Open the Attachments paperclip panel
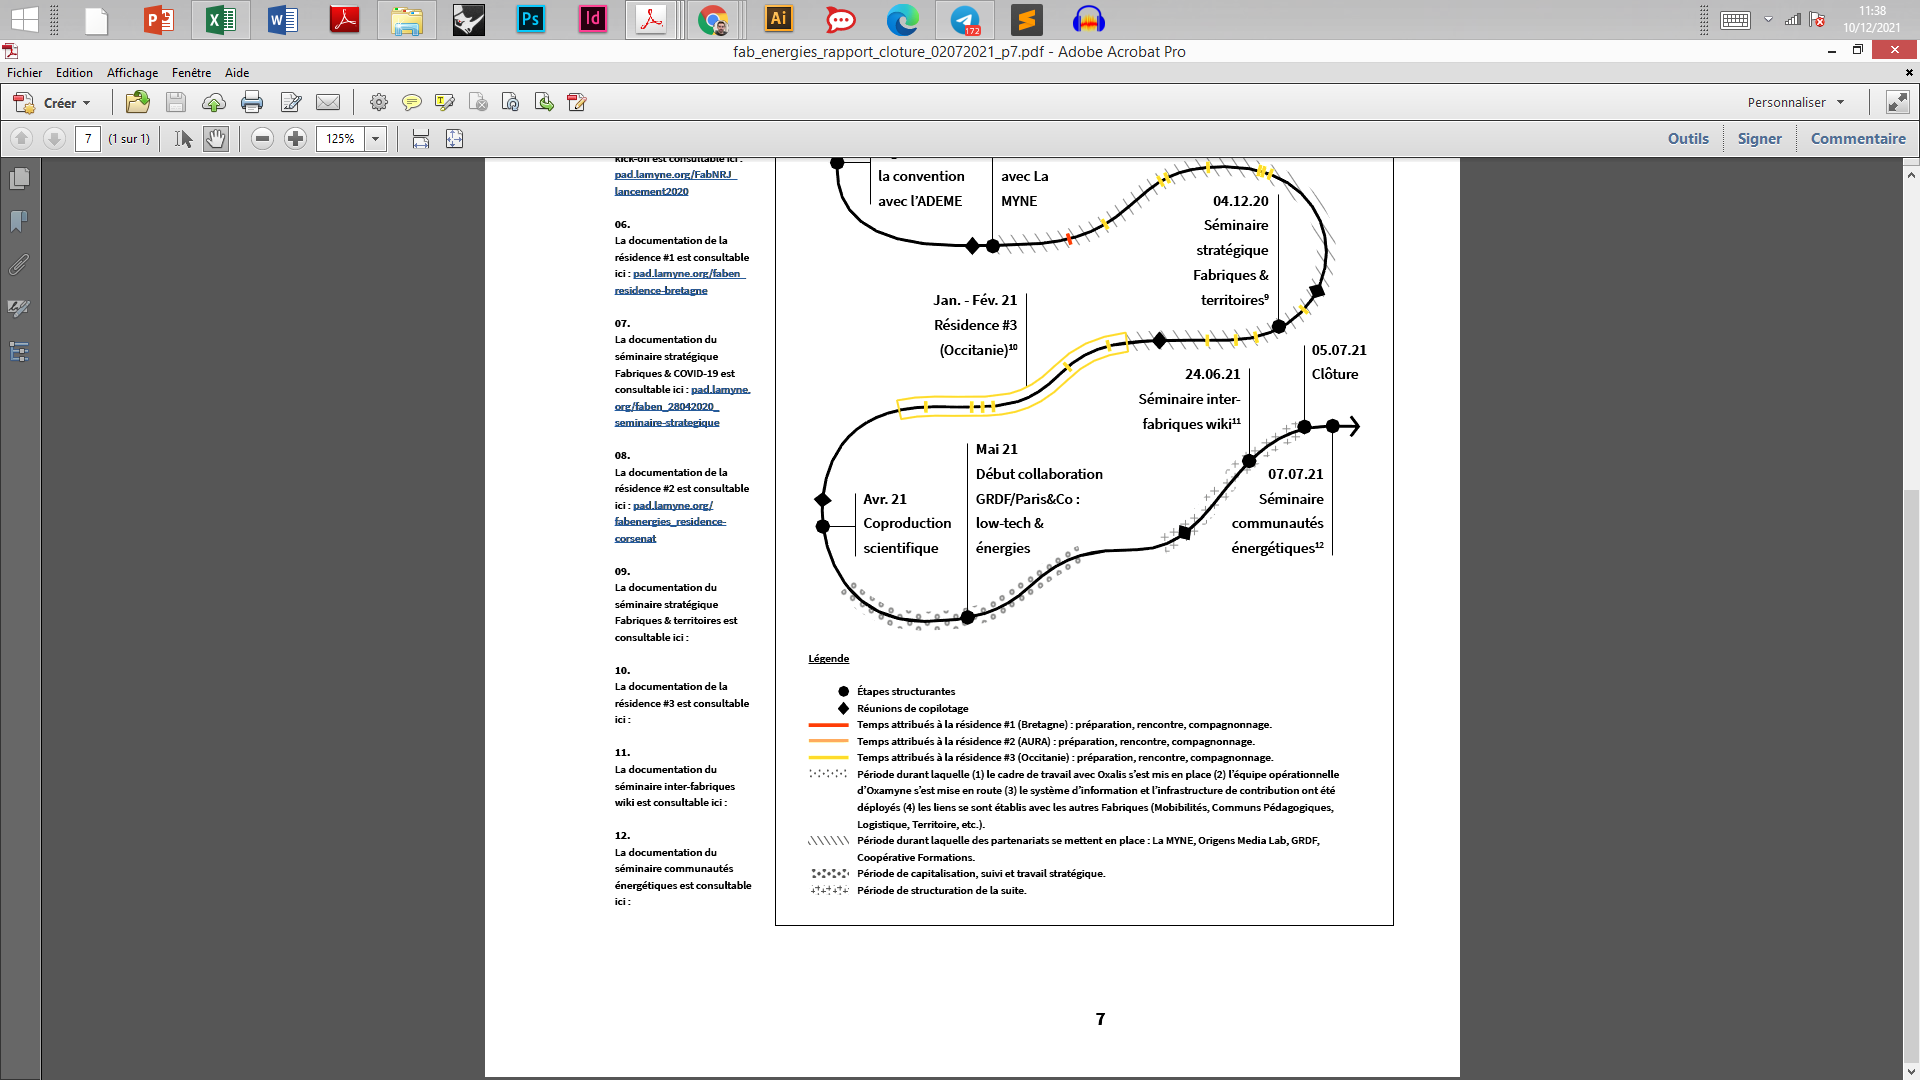 point(19,265)
